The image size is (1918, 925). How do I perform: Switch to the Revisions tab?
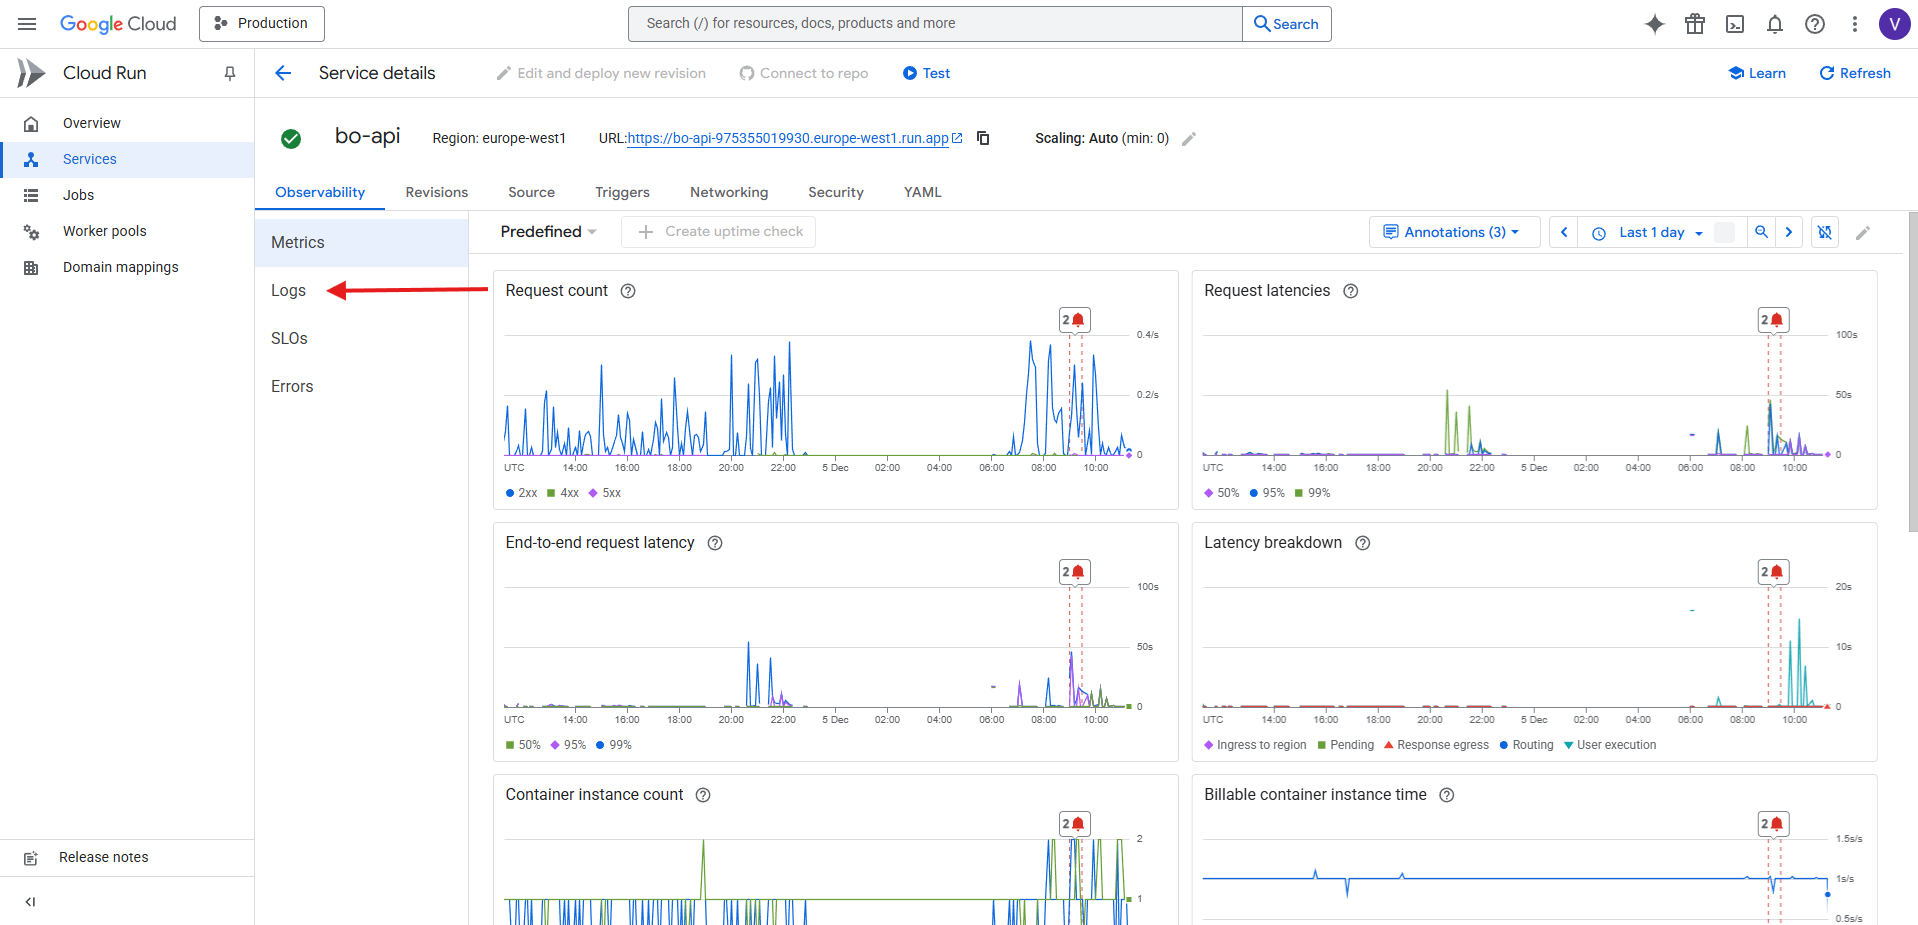tap(436, 192)
